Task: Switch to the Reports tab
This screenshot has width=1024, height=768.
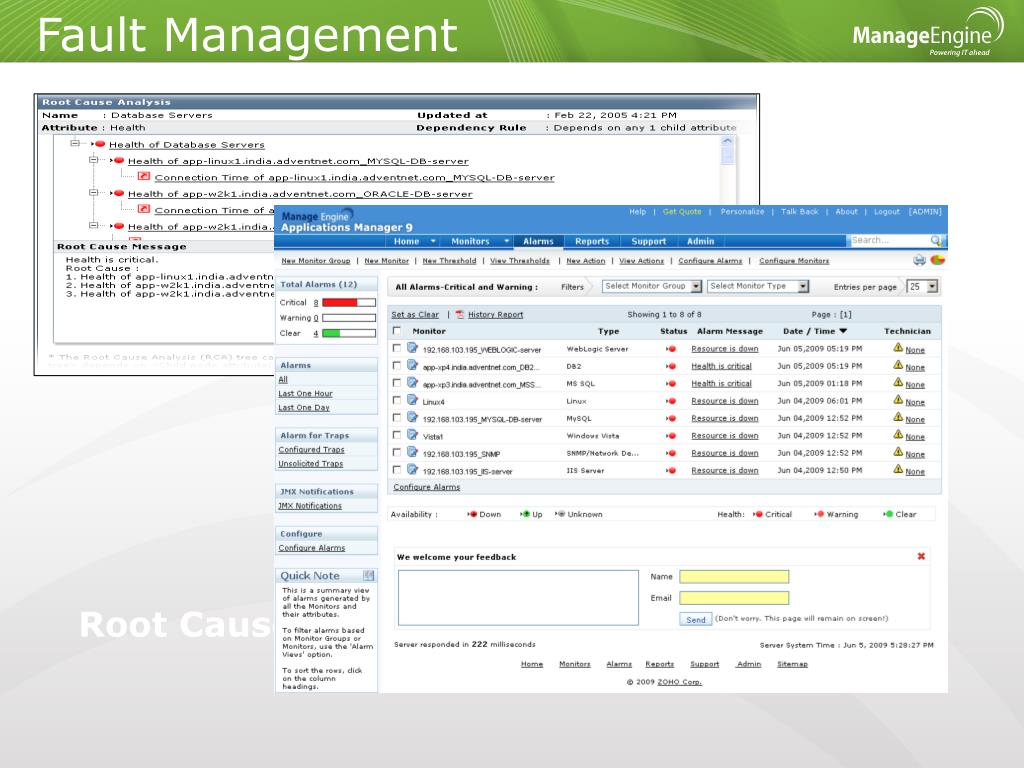Action: click(592, 241)
